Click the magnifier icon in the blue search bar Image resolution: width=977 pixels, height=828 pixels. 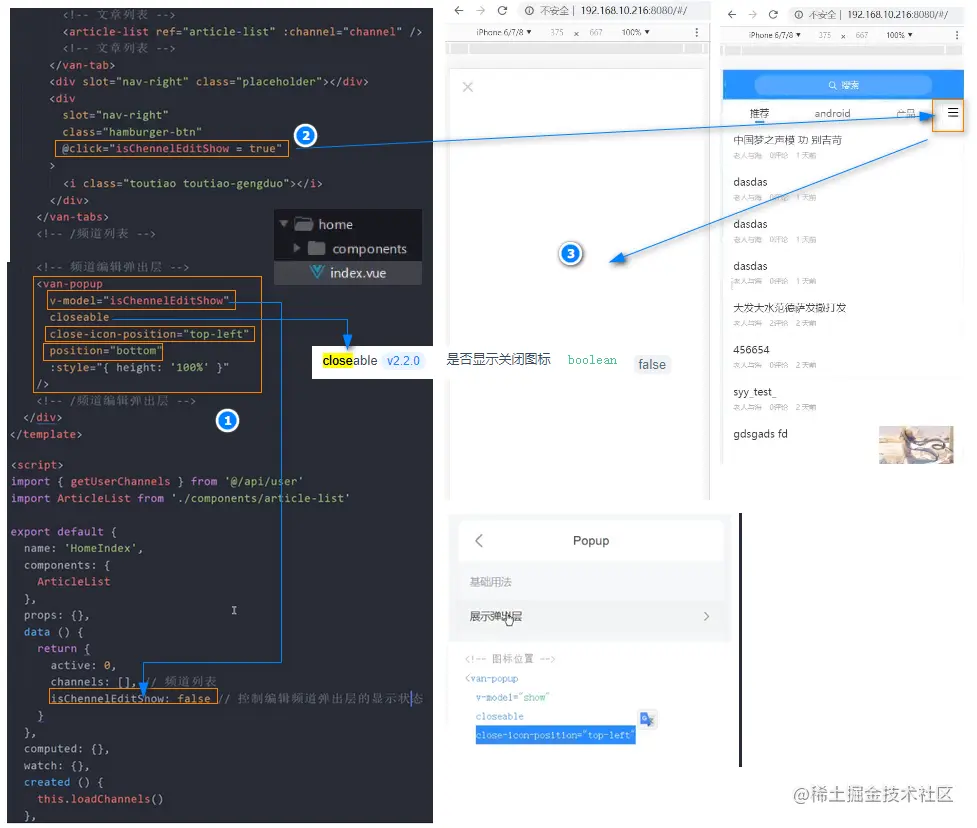point(832,85)
